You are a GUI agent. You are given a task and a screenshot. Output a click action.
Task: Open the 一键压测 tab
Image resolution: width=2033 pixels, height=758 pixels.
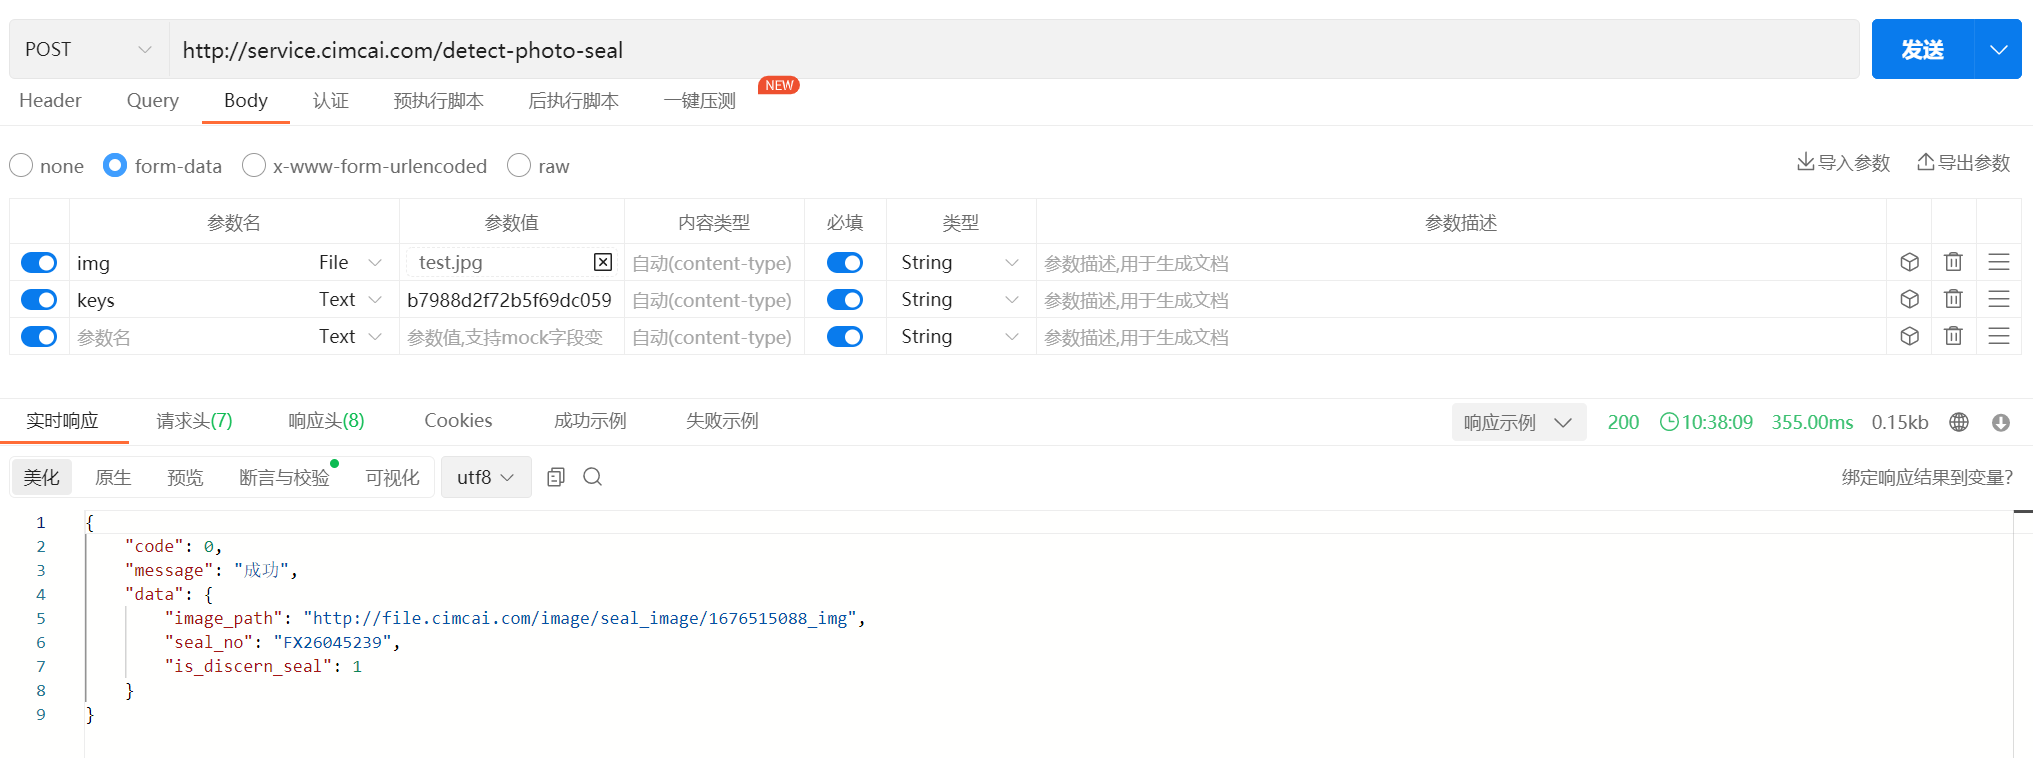click(699, 100)
